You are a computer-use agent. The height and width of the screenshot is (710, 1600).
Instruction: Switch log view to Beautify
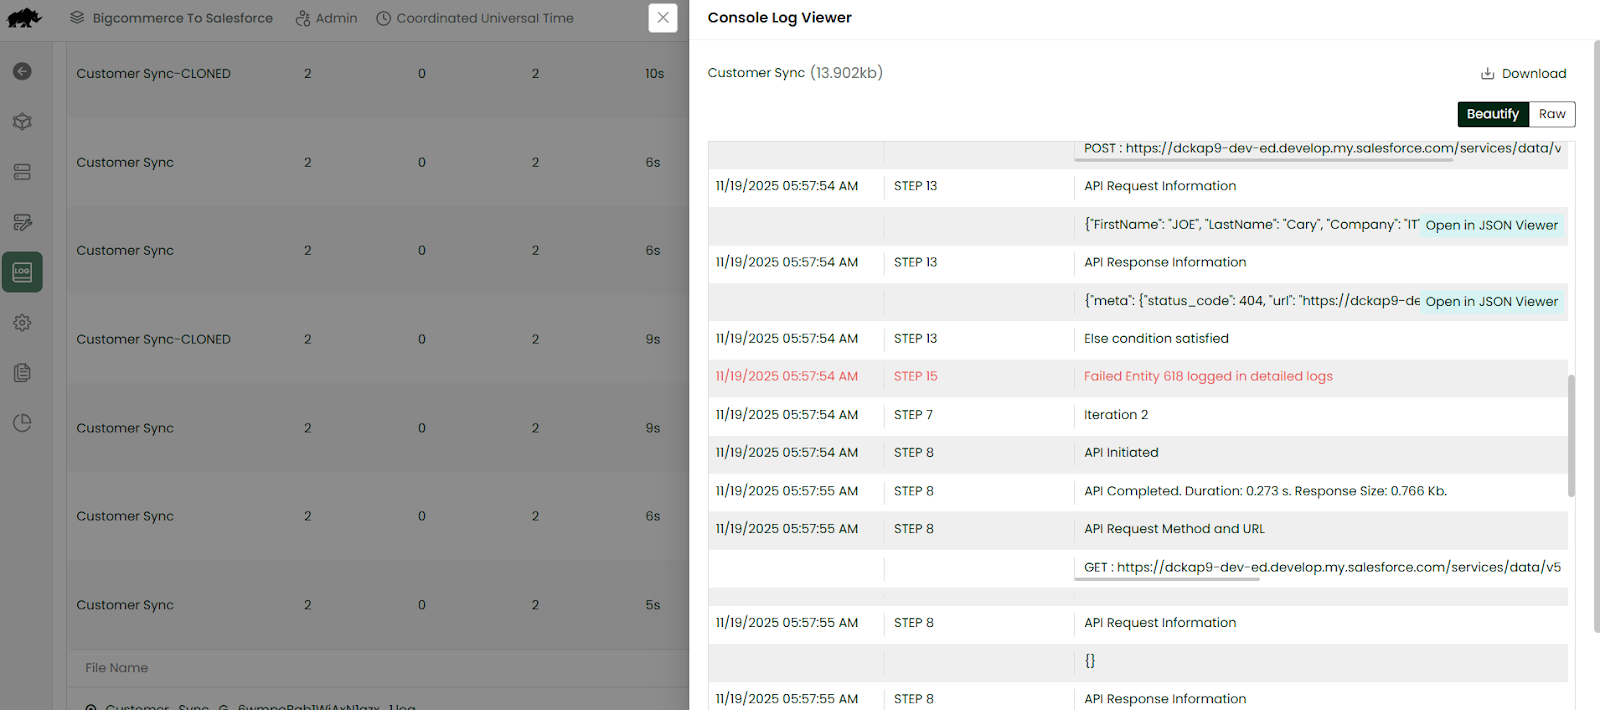1492,114
